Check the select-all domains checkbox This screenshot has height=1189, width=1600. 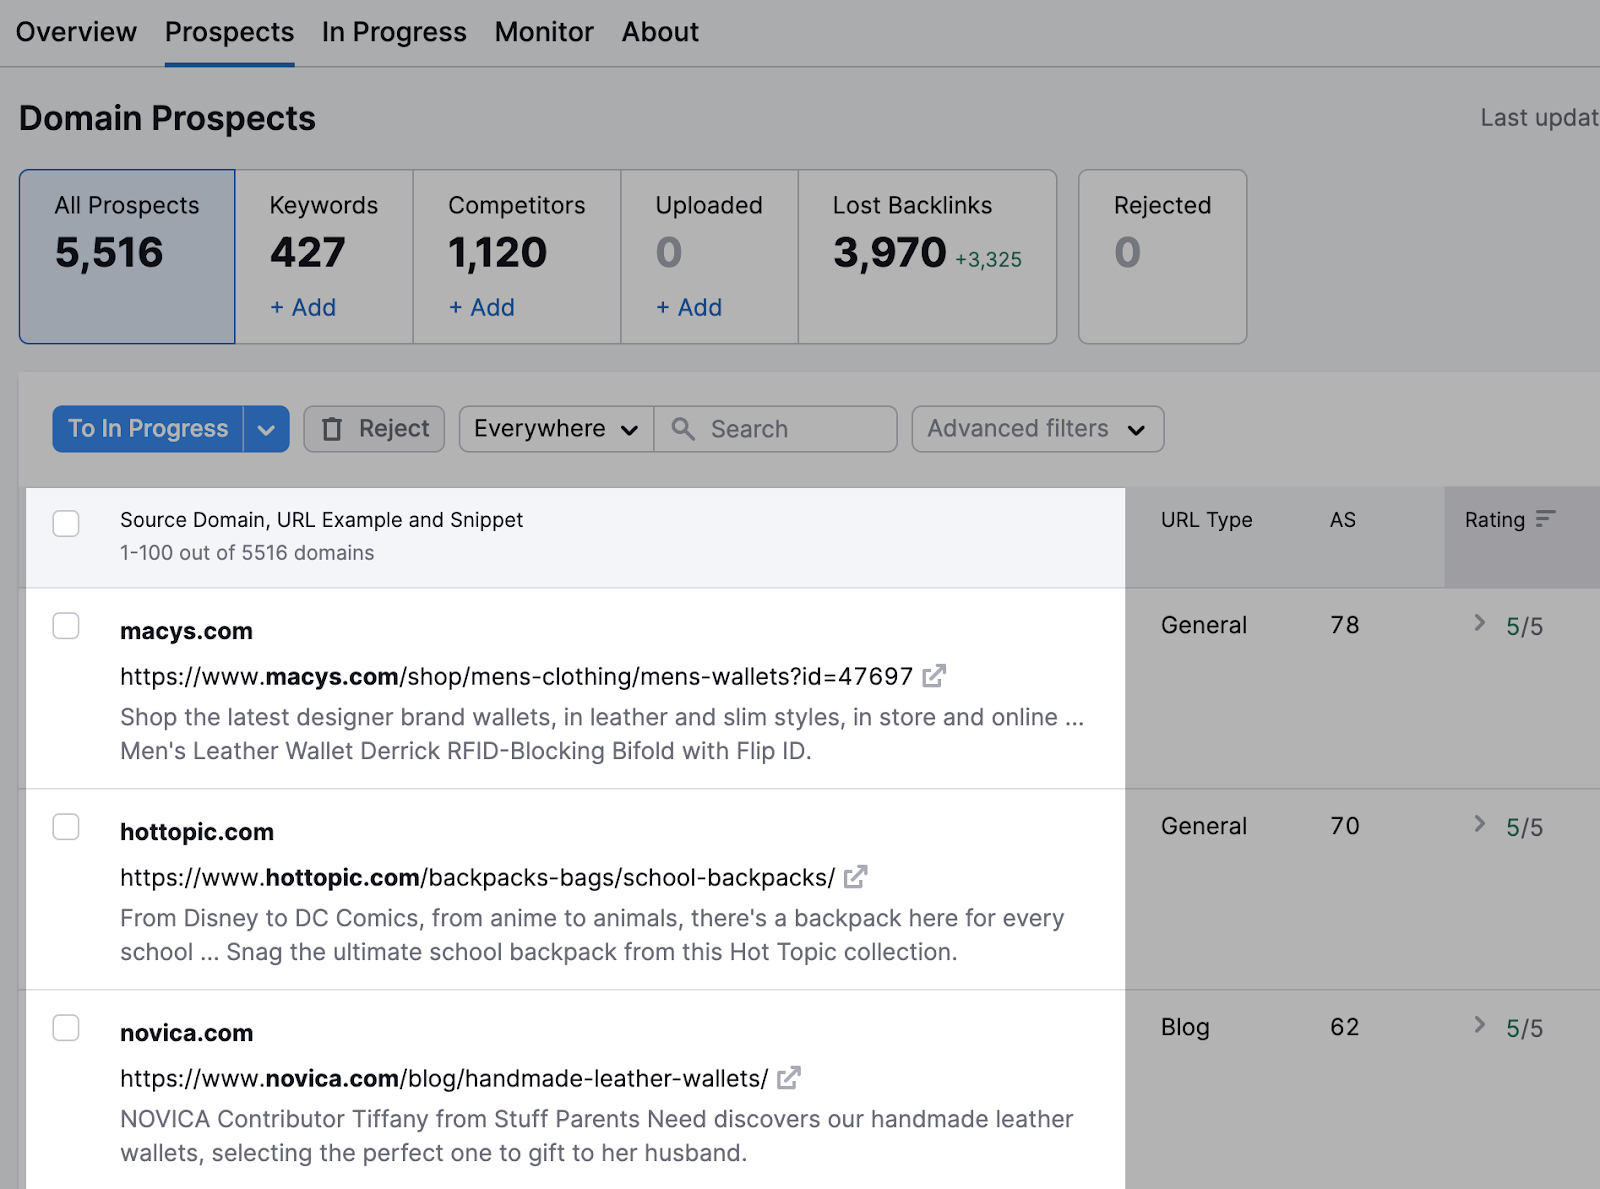[66, 523]
